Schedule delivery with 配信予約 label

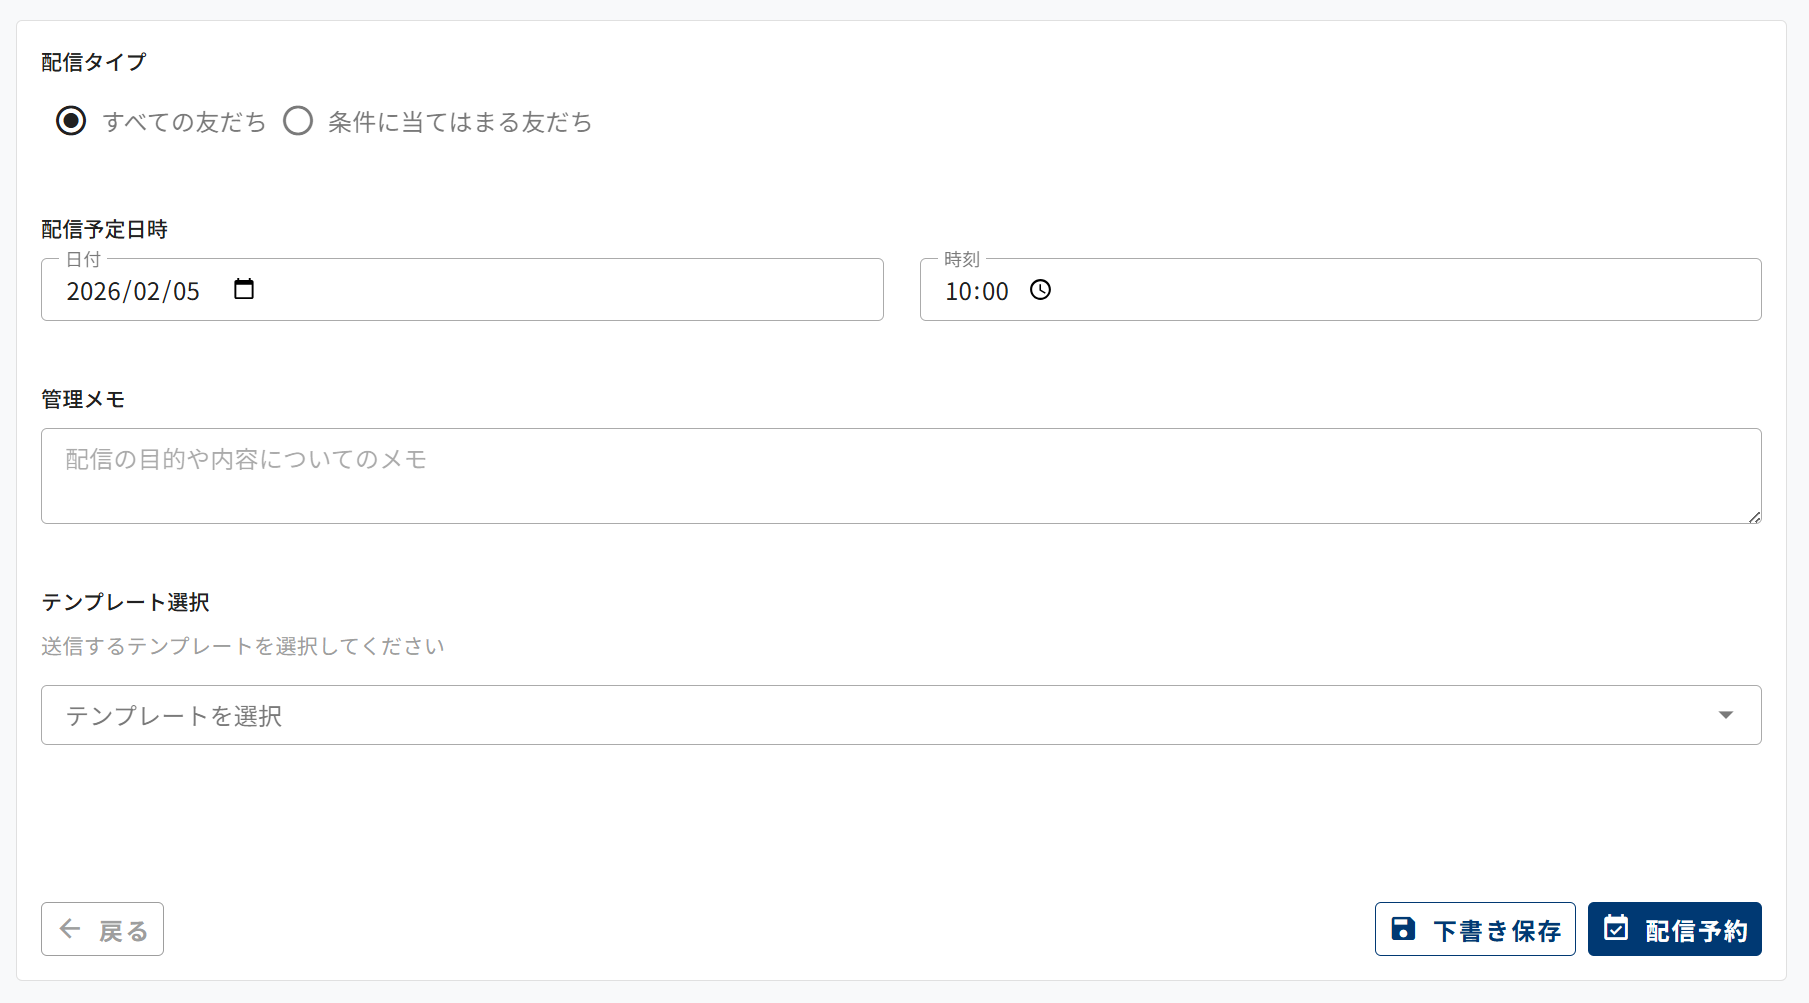click(x=1696, y=931)
